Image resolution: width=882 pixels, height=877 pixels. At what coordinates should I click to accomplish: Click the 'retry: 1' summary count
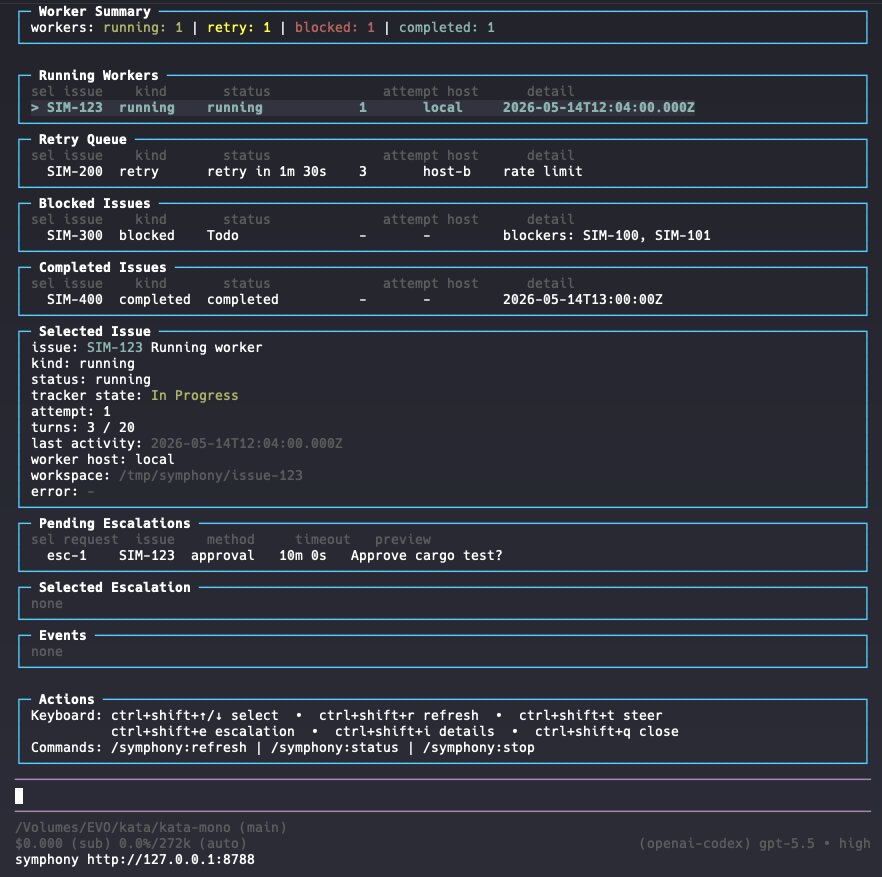[238, 28]
